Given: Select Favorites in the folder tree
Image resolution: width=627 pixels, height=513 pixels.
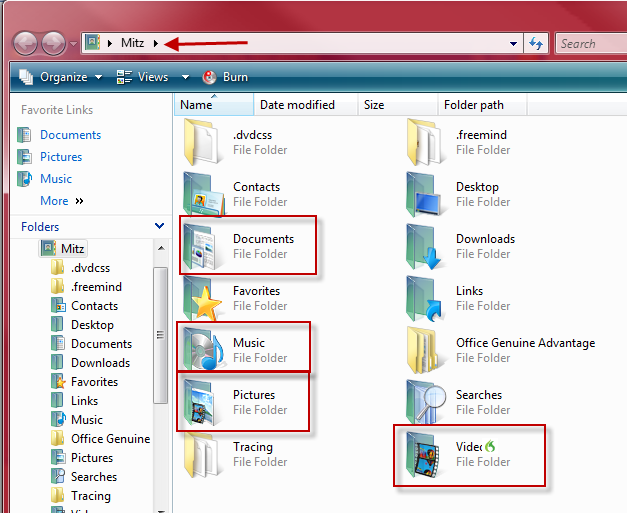Looking at the screenshot, I should point(94,382).
